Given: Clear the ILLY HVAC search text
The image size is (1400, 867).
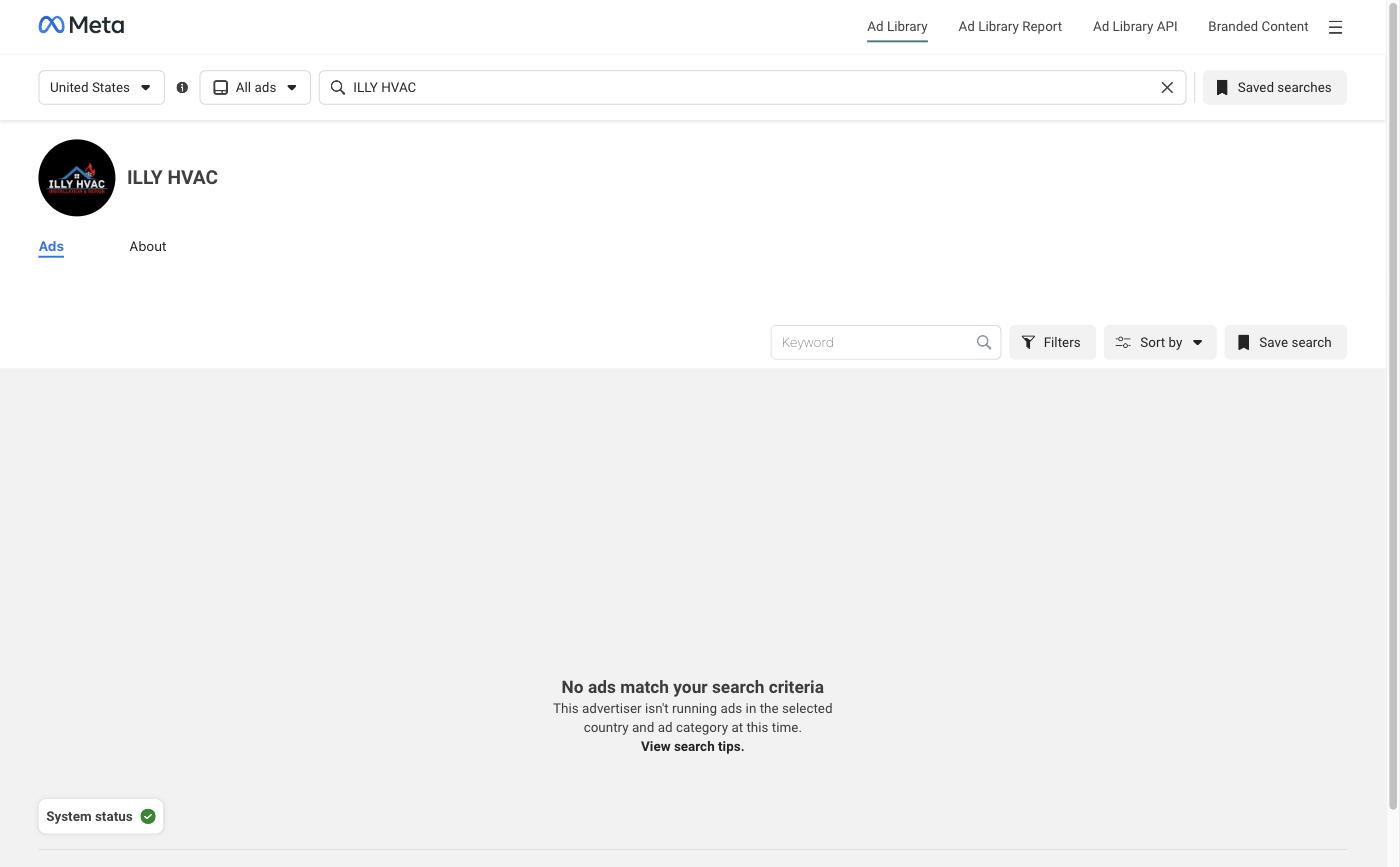Looking at the screenshot, I should 1167,88.
